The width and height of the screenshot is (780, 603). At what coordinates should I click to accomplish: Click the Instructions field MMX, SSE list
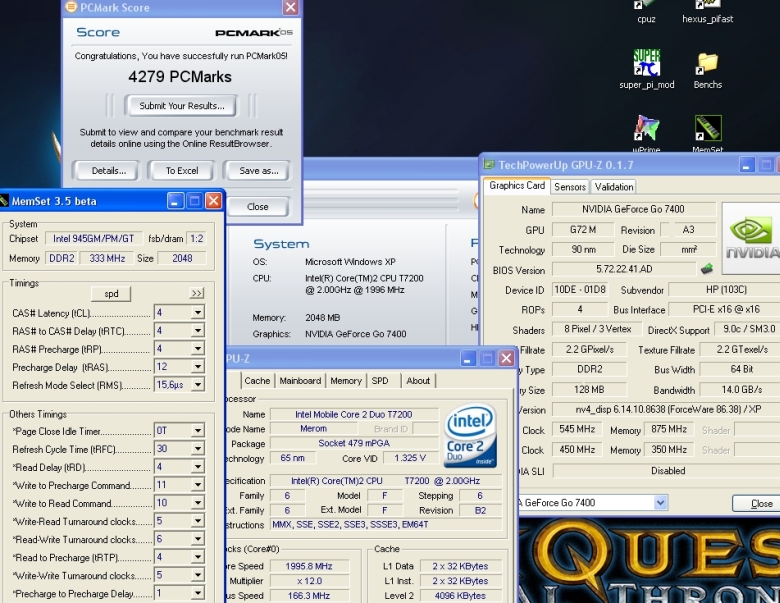tap(386, 524)
